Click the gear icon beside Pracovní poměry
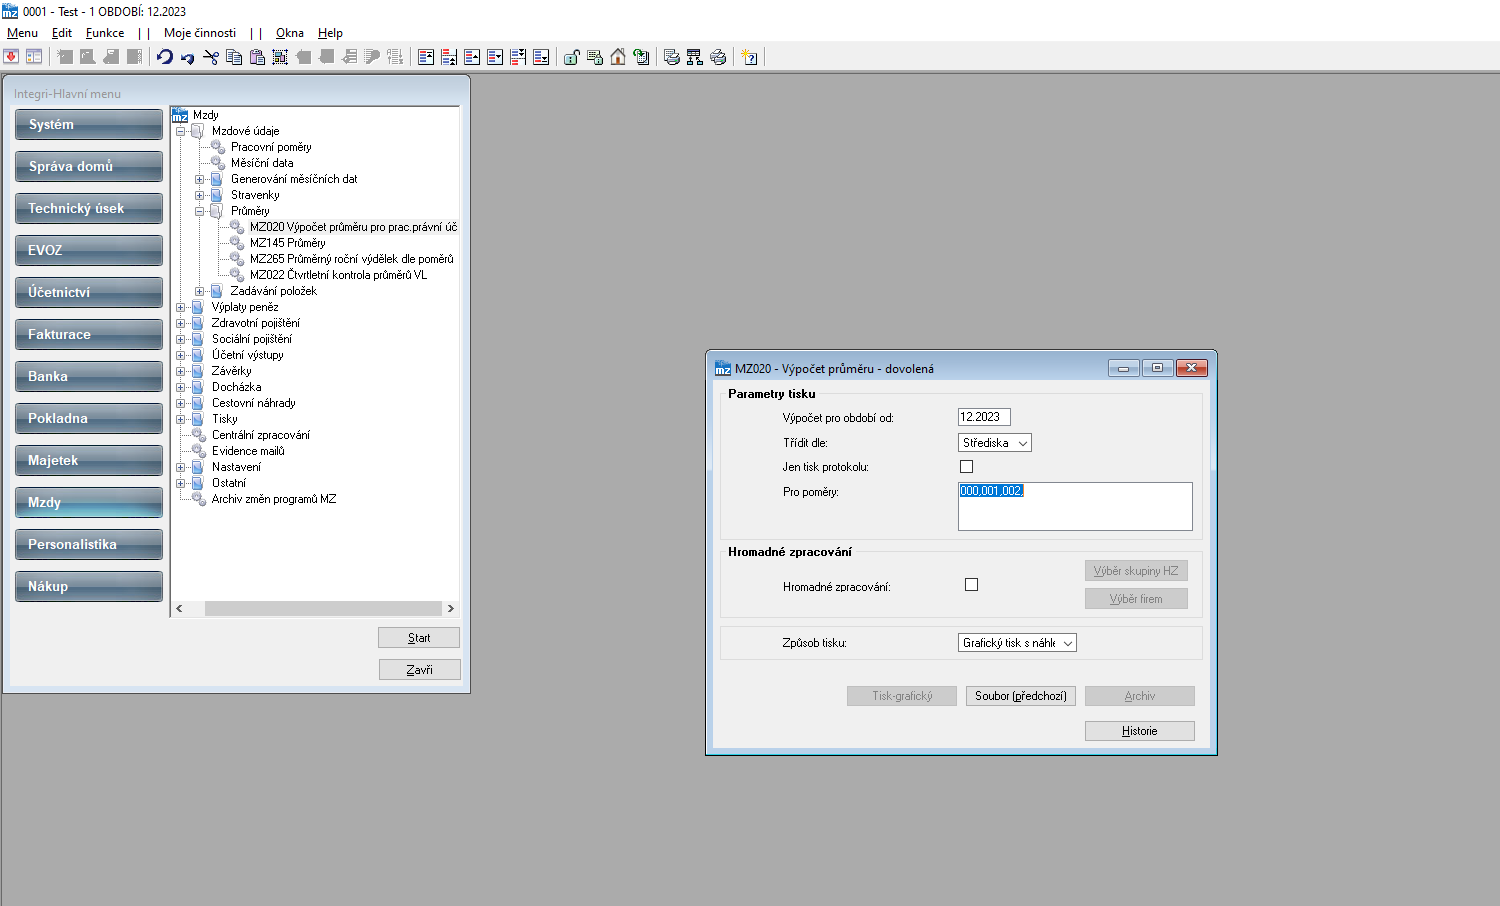 (218, 147)
